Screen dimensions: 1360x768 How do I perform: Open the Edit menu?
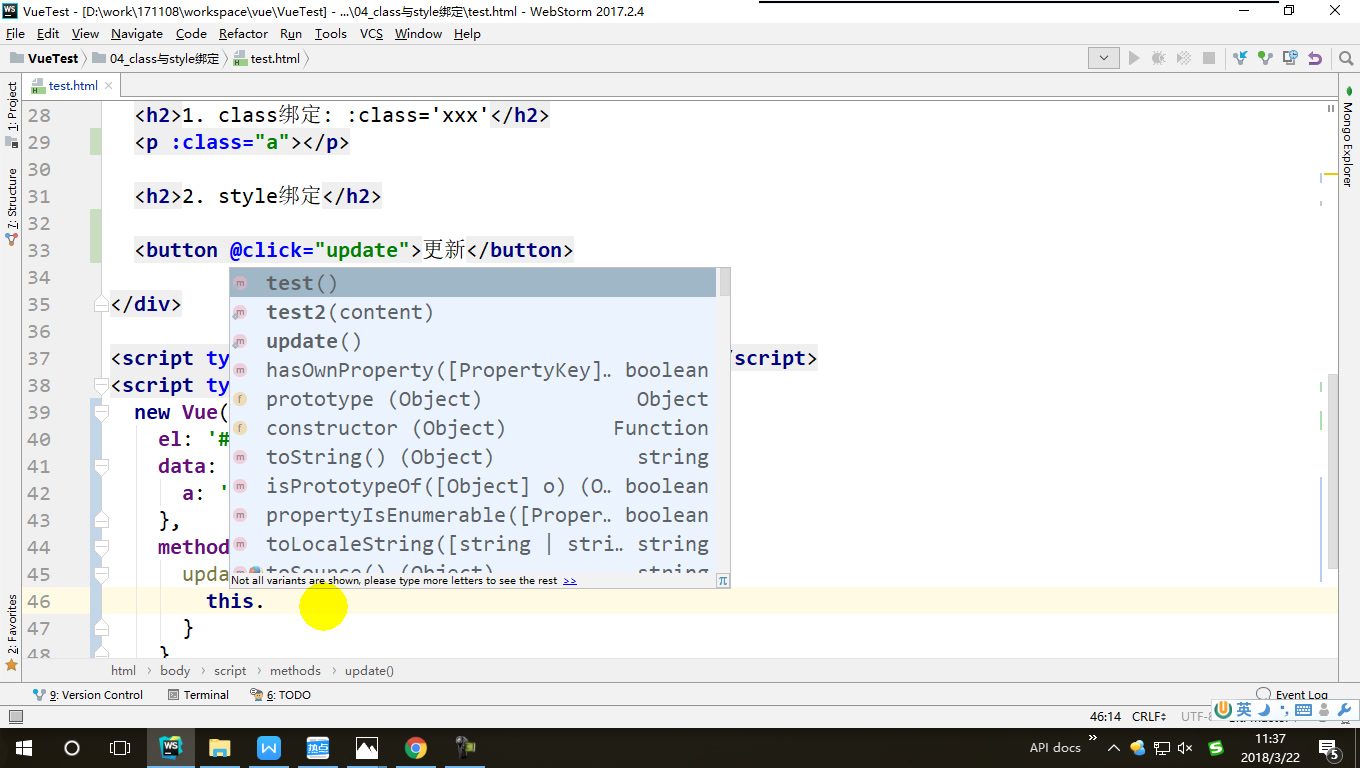click(x=48, y=33)
